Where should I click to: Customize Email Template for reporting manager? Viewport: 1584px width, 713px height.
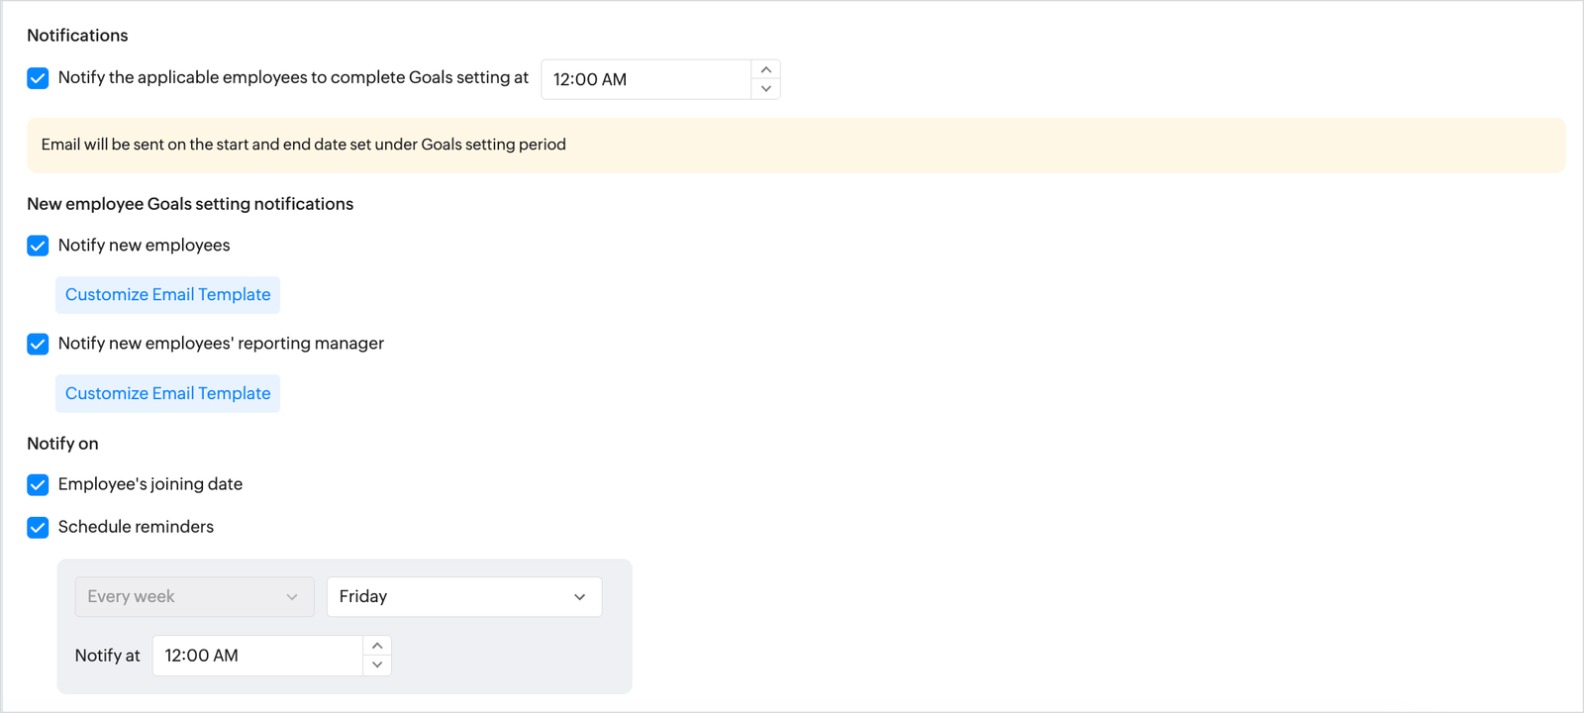coord(168,394)
